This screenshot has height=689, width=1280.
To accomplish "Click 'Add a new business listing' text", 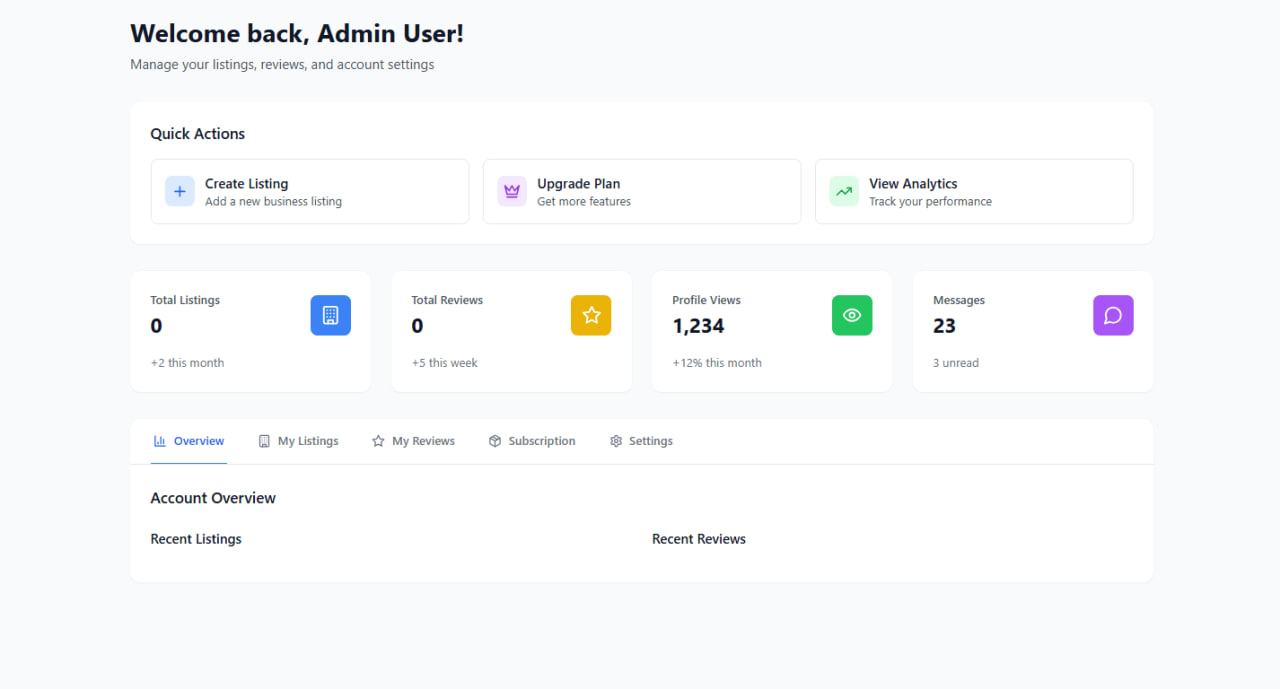I will pos(273,202).
